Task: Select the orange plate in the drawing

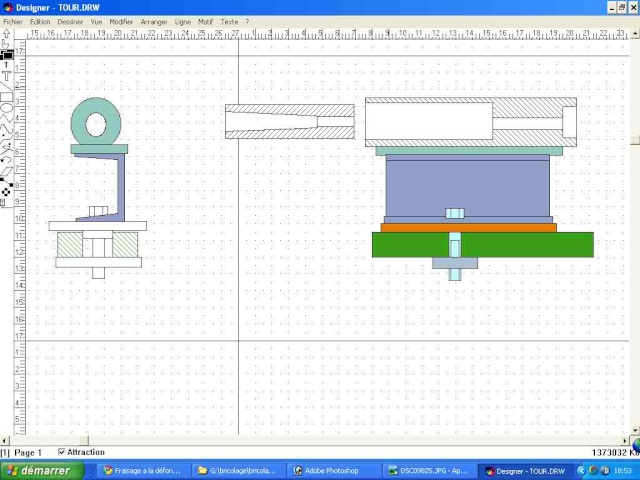Action: click(x=469, y=228)
